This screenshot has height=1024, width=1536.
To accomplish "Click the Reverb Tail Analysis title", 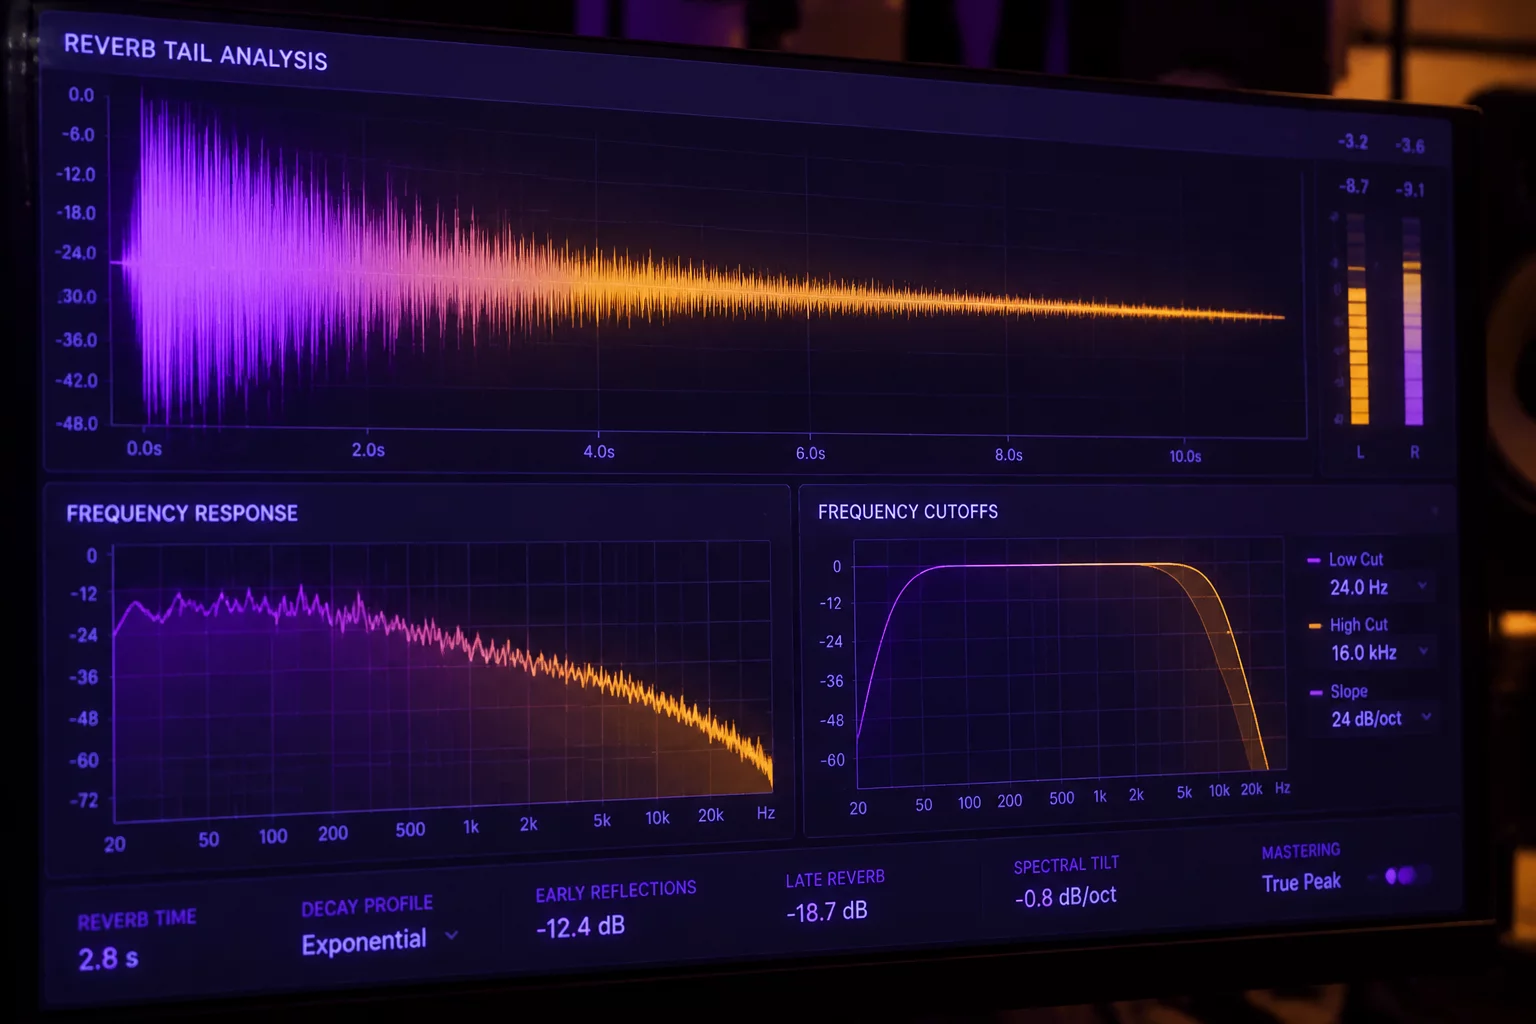I will pyautogui.click(x=195, y=52).
